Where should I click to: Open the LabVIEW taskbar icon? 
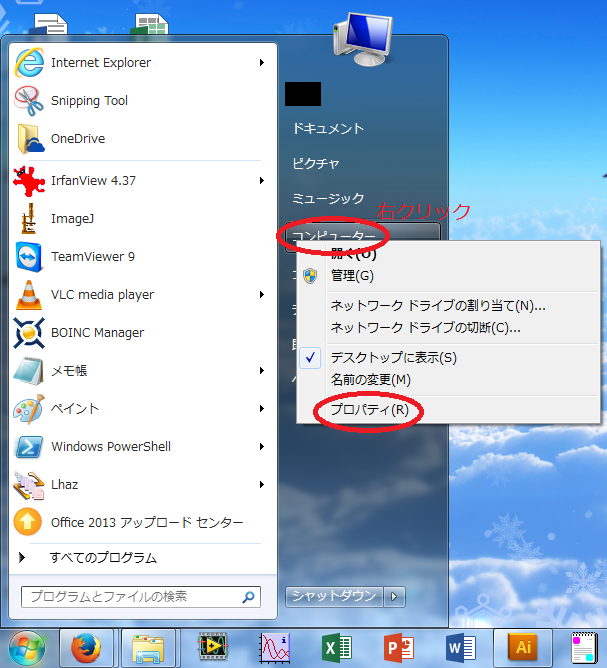[x=213, y=647]
